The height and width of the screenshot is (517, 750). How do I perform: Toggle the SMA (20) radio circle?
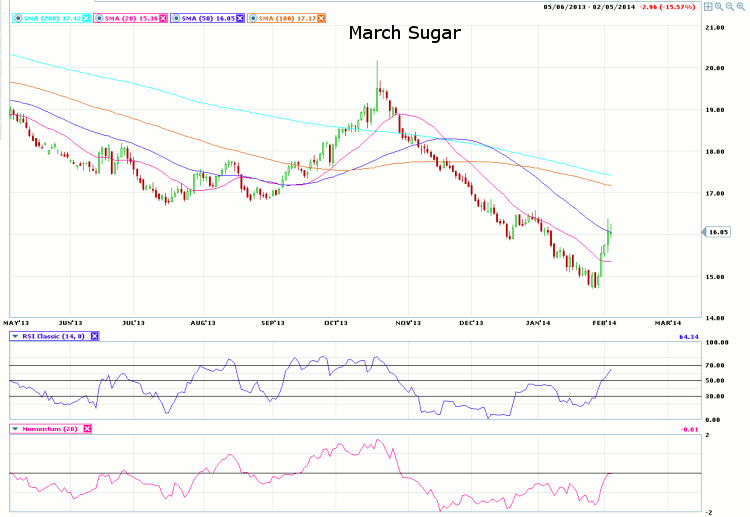click(x=98, y=18)
